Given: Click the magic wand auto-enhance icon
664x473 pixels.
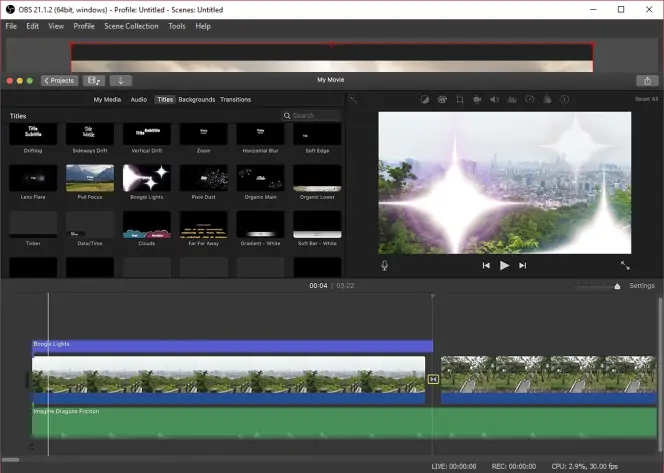Looking at the screenshot, I should click(352, 100).
